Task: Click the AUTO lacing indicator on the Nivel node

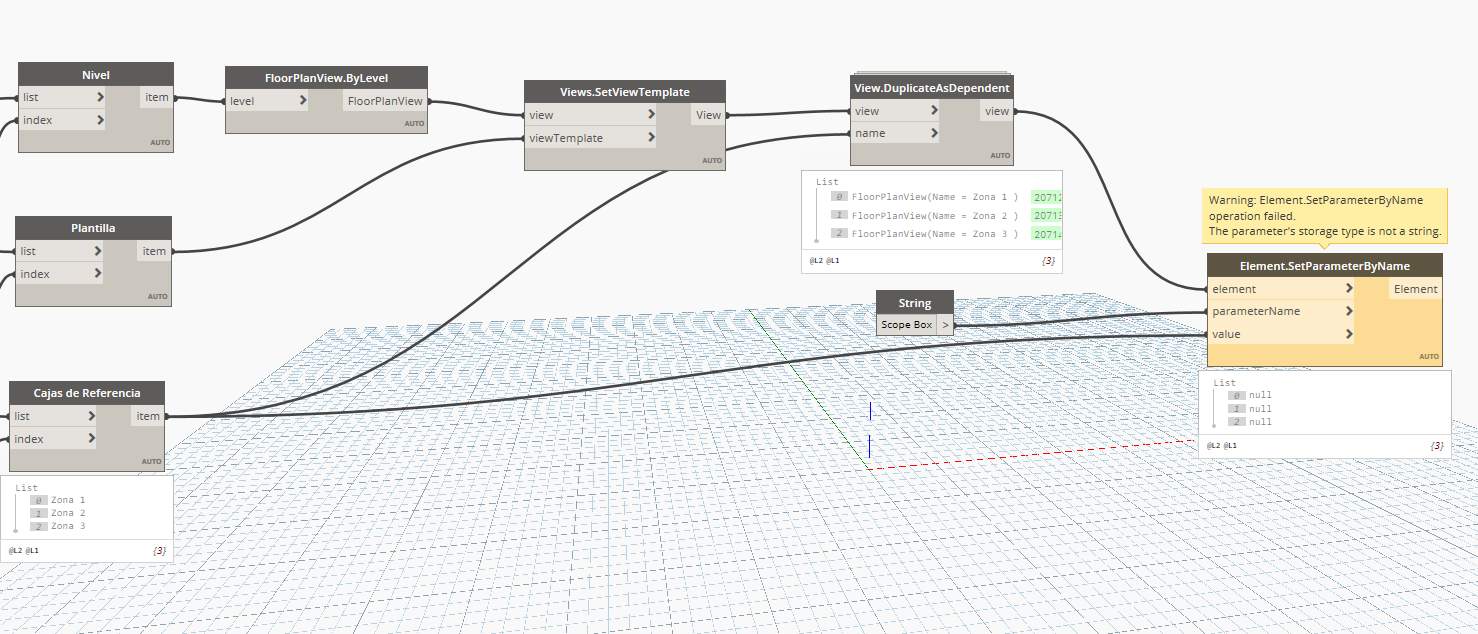Action: point(160,143)
